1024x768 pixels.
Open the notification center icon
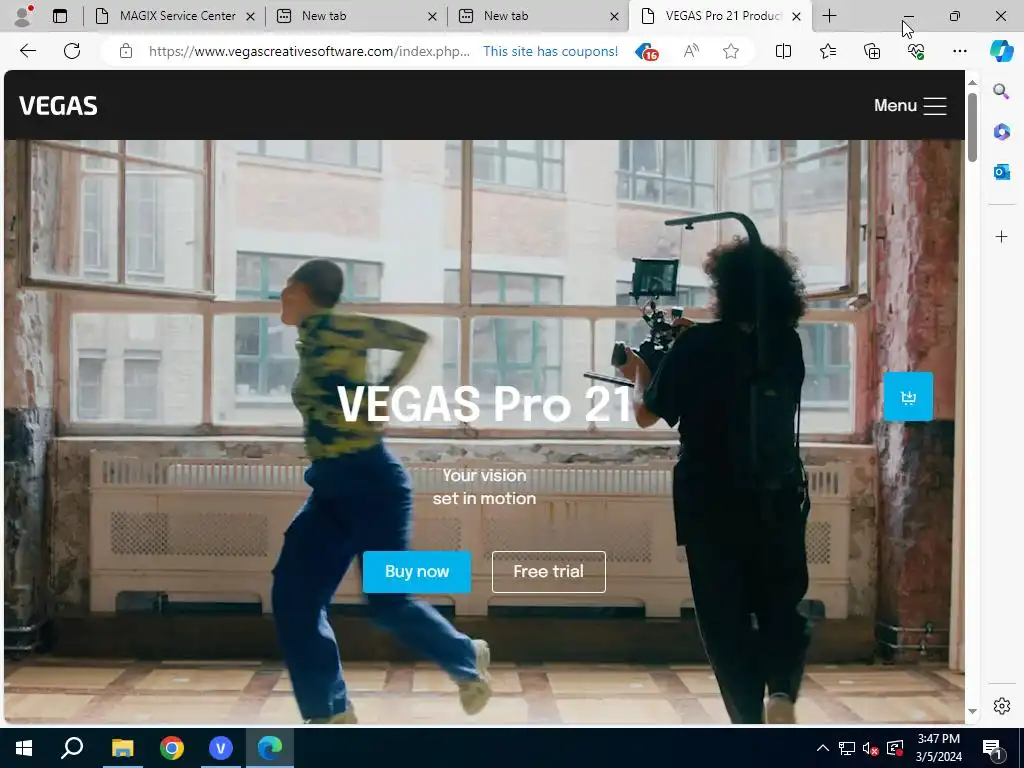click(993, 749)
